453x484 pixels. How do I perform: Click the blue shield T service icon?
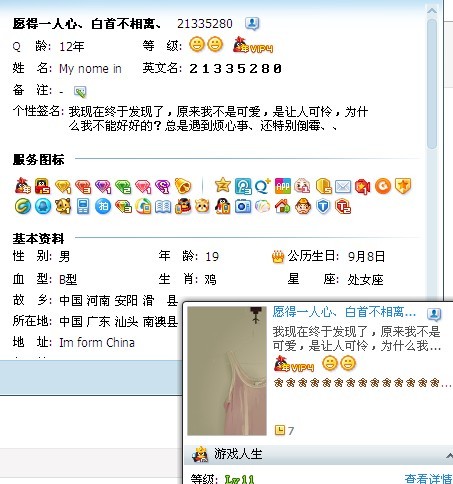(x=323, y=206)
